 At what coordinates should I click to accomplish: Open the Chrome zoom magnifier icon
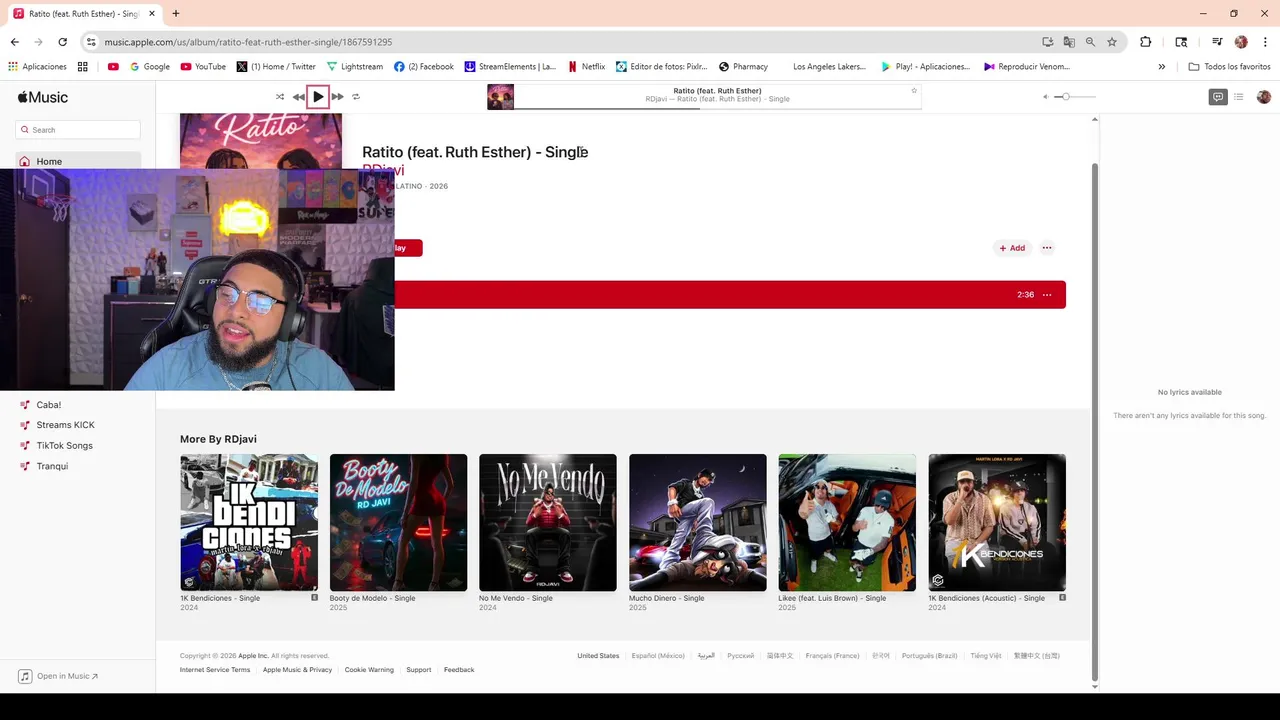[1090, 42]
